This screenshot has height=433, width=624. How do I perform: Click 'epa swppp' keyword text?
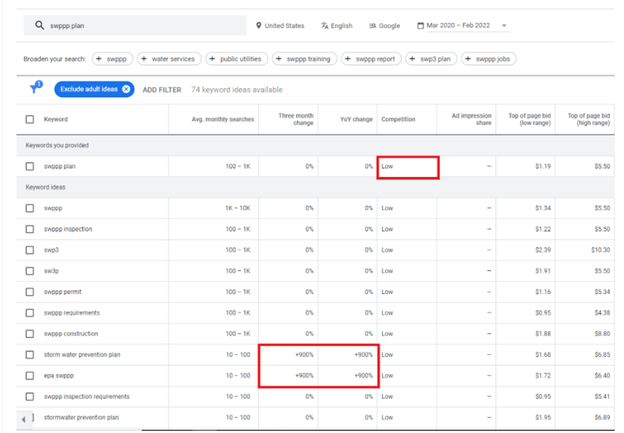pos(59,376)
